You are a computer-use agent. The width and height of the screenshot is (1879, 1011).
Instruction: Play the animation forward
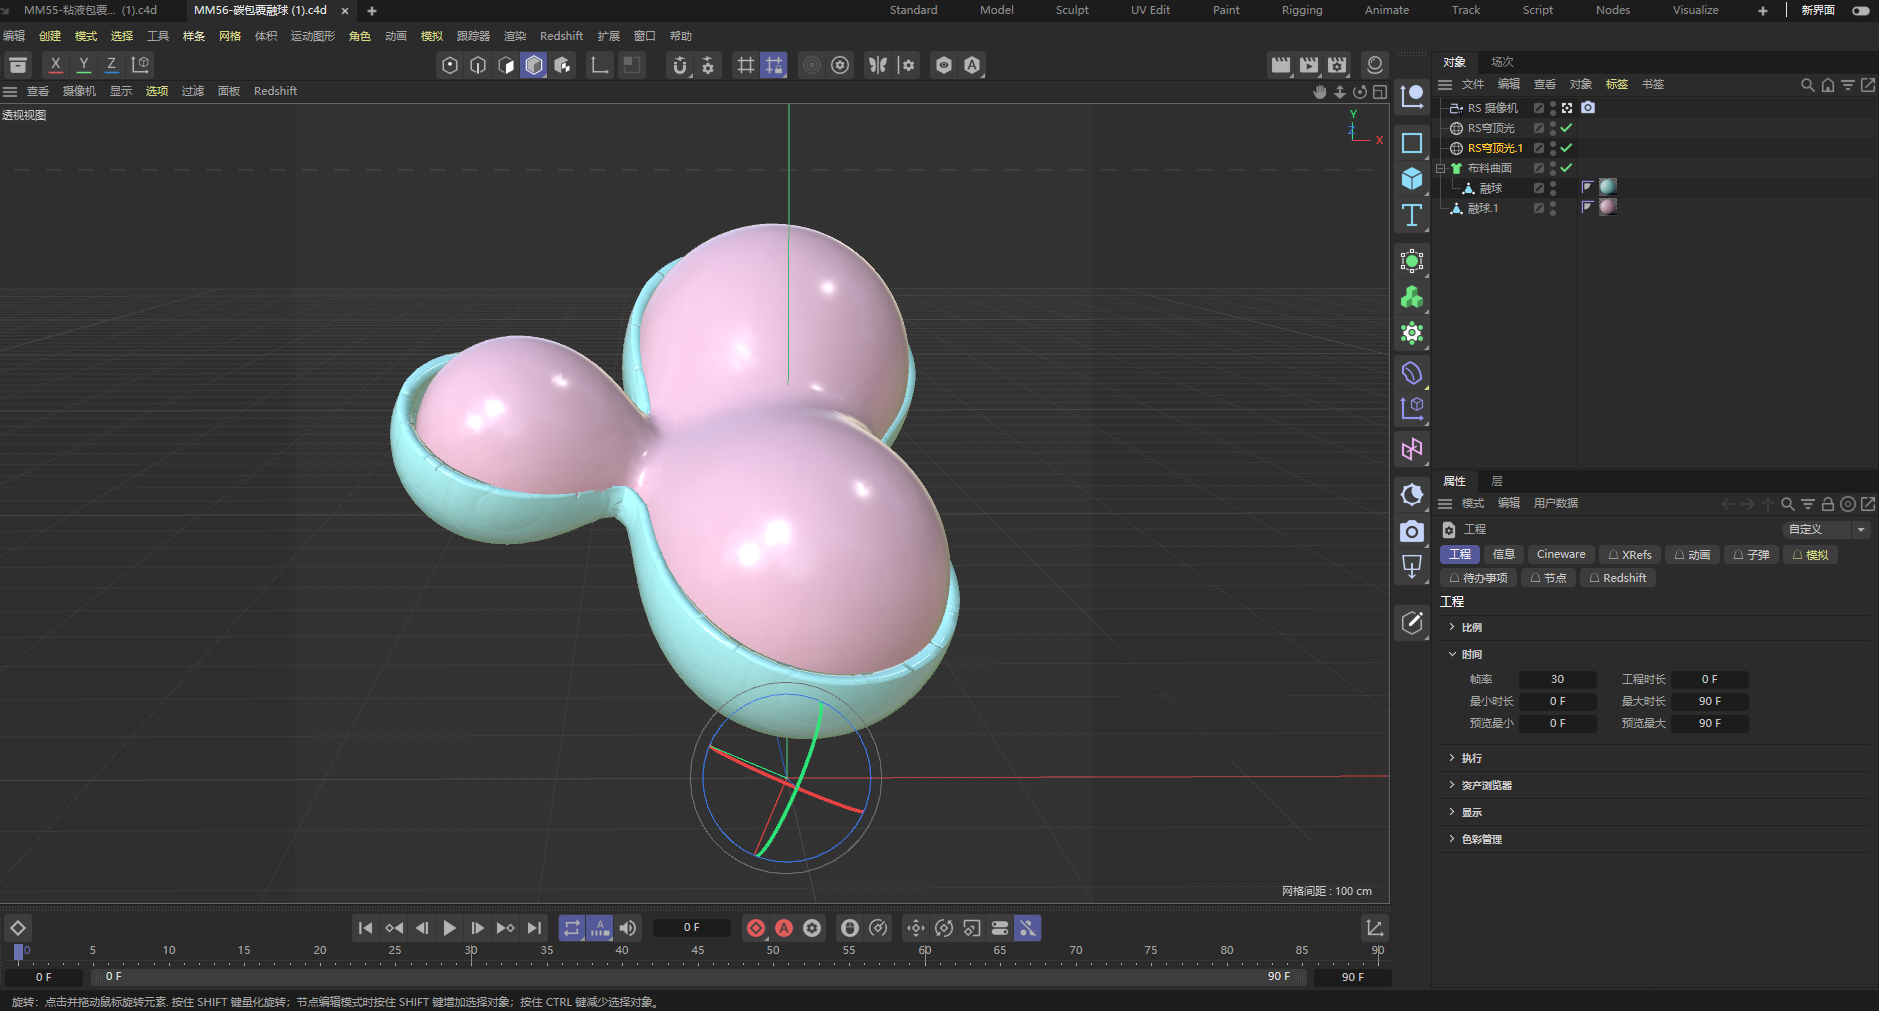(449, 928)
